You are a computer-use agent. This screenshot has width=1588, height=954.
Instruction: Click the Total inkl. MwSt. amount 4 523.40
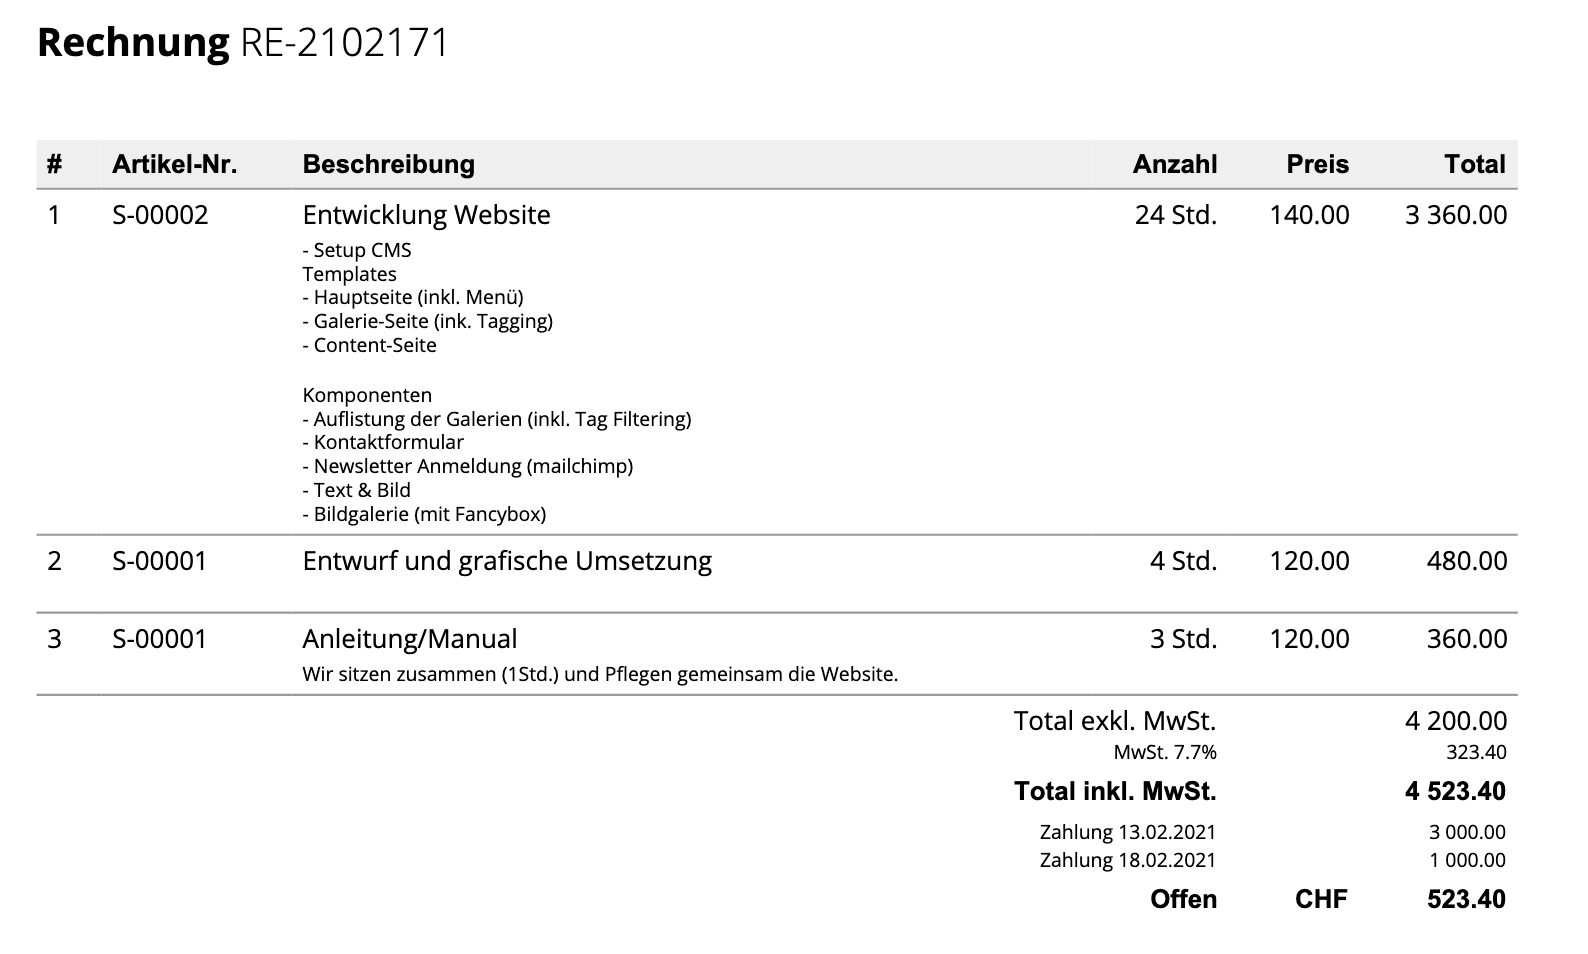pyautogui.click(x=1455, y=792)
